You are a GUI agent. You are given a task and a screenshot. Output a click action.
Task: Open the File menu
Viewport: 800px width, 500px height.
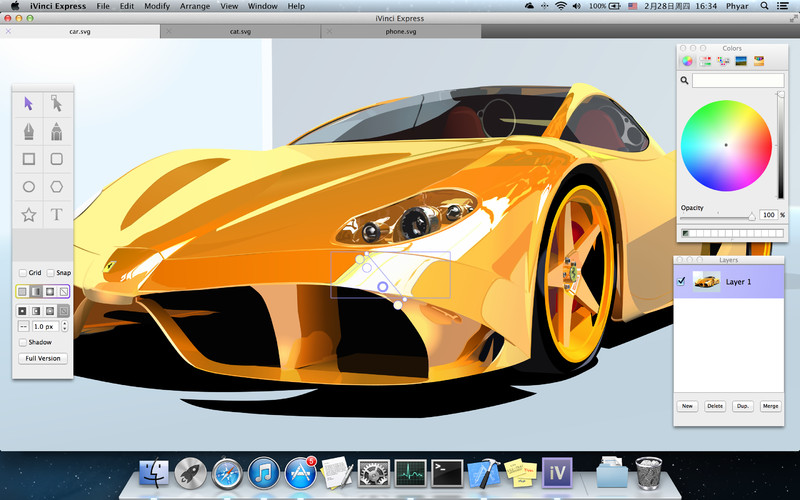(103, 6)
